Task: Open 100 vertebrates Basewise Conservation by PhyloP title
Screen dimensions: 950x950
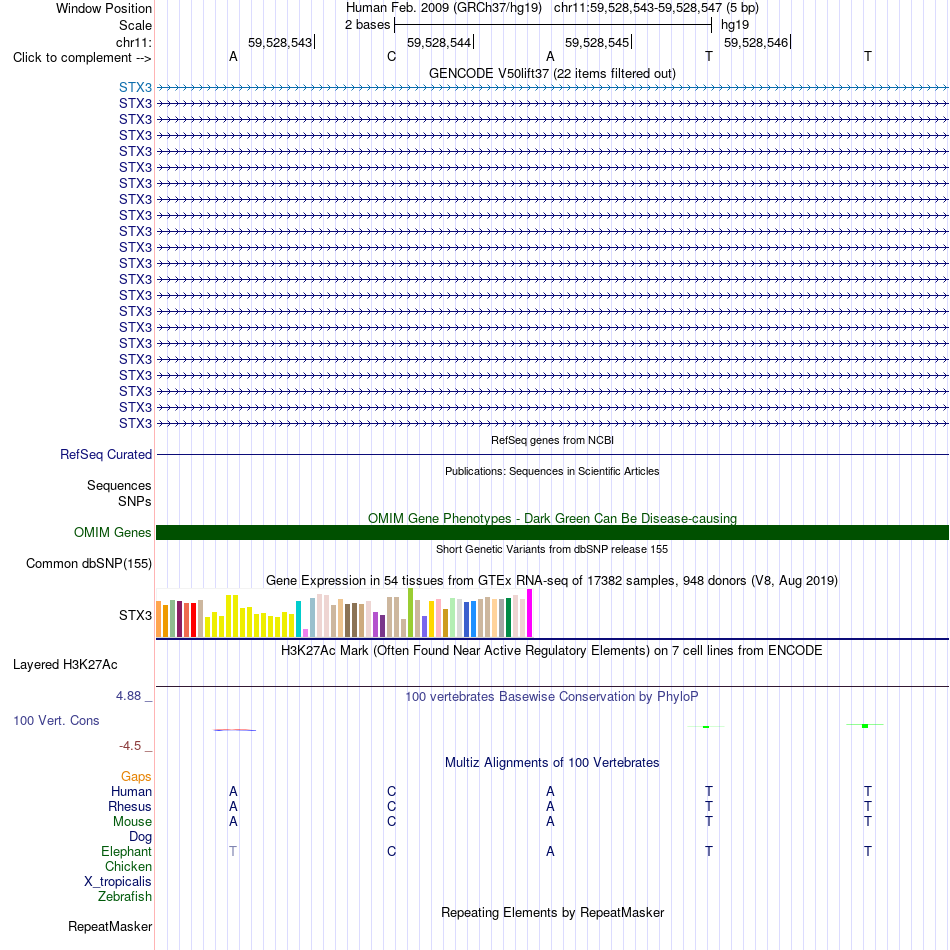Action: pos(552,697)
